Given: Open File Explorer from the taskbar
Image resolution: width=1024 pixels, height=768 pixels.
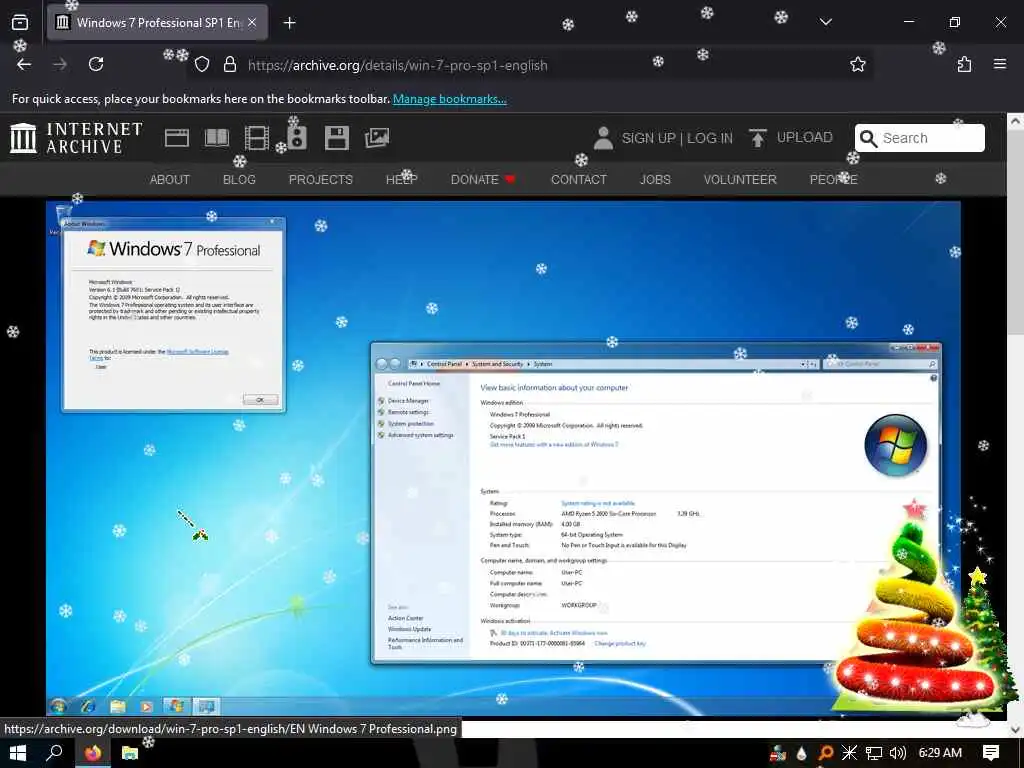Looking at the screenshot, I should point(129,753).
